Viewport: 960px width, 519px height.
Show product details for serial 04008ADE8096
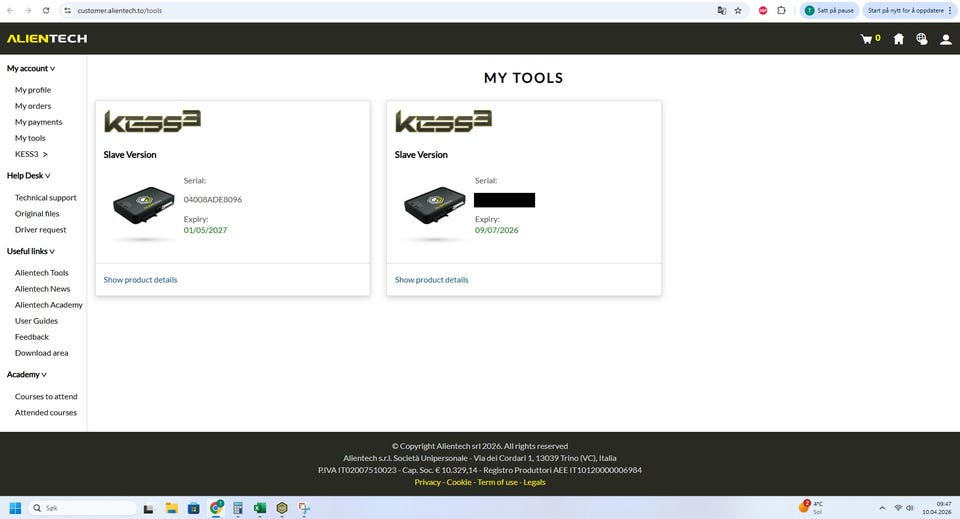[x=140, y=280]
